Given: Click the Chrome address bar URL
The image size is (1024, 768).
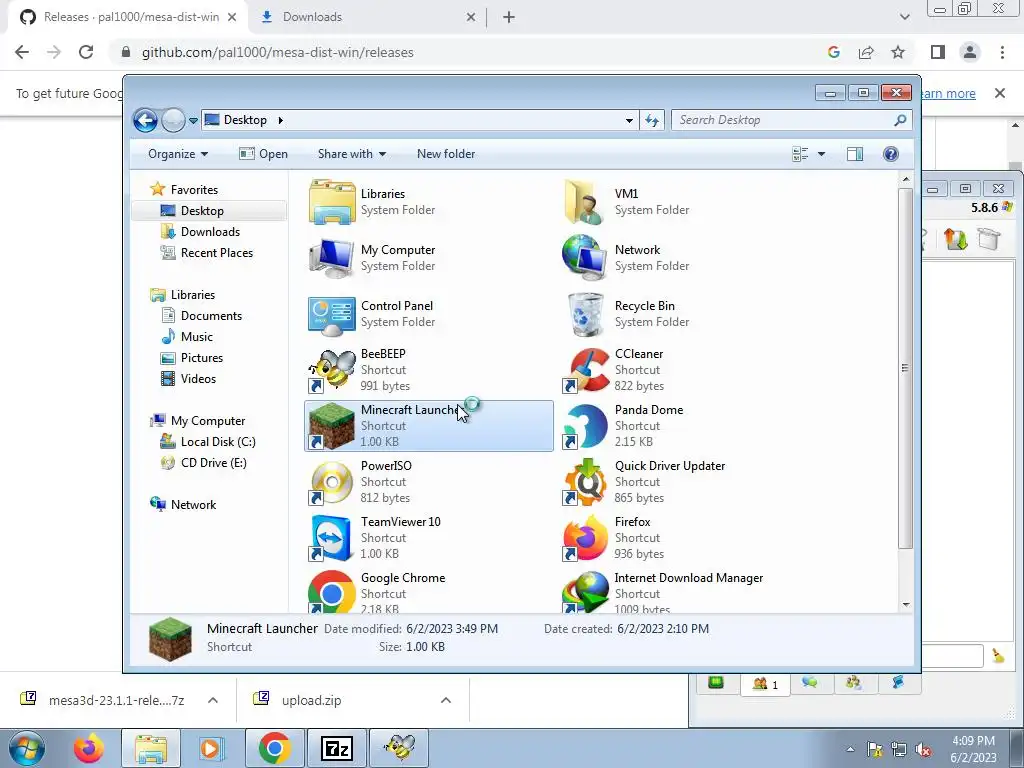Looking at the screenshot, I should (278, 52).
